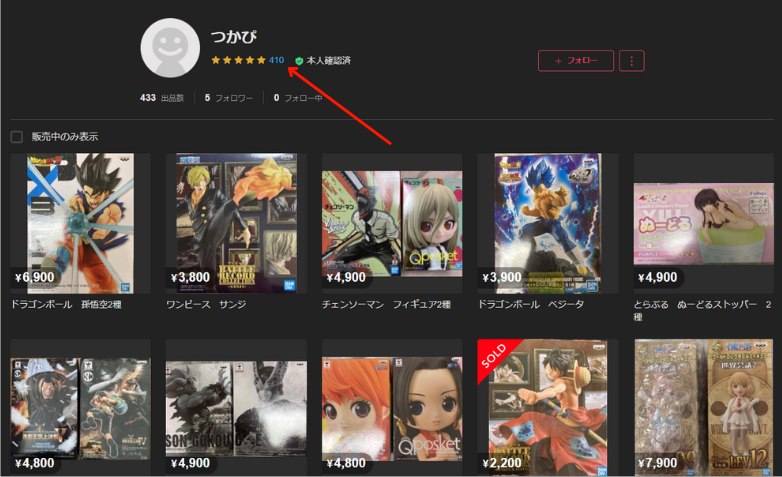
Task: Click the five-star rating icons
Action: [238, 60]
